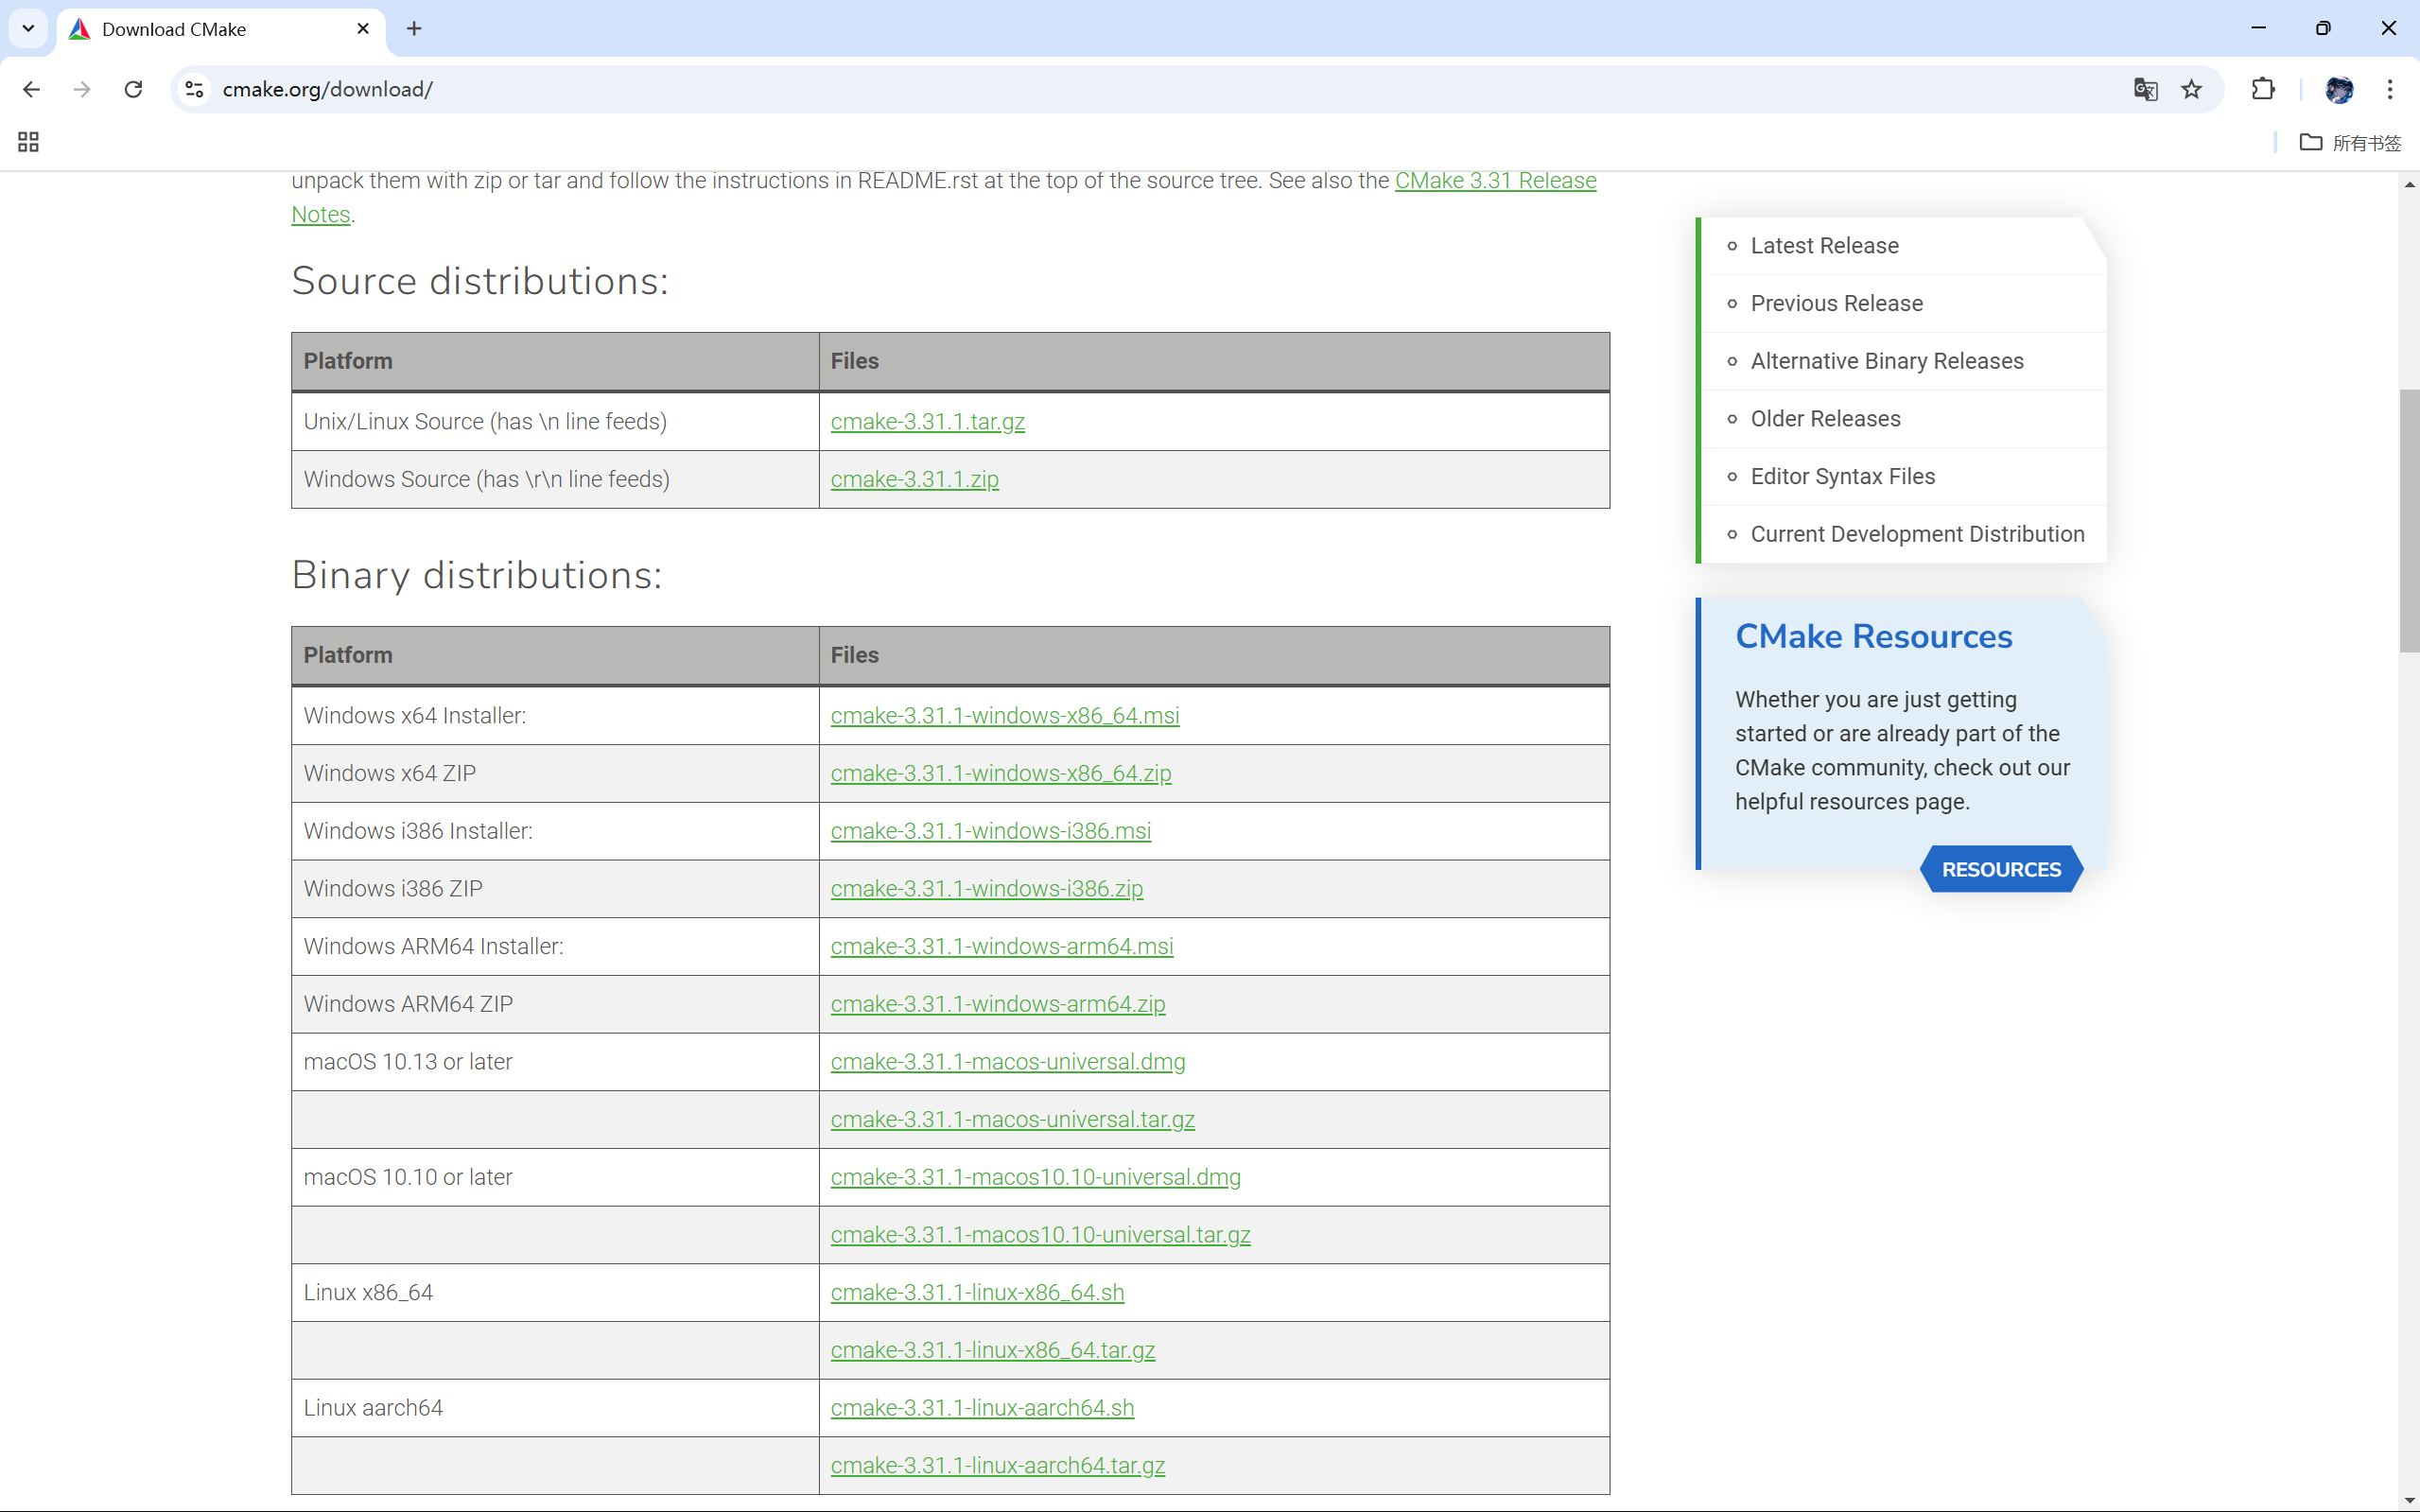
Task: View site information icon in address bar
Action: click(x=195, y=89)
